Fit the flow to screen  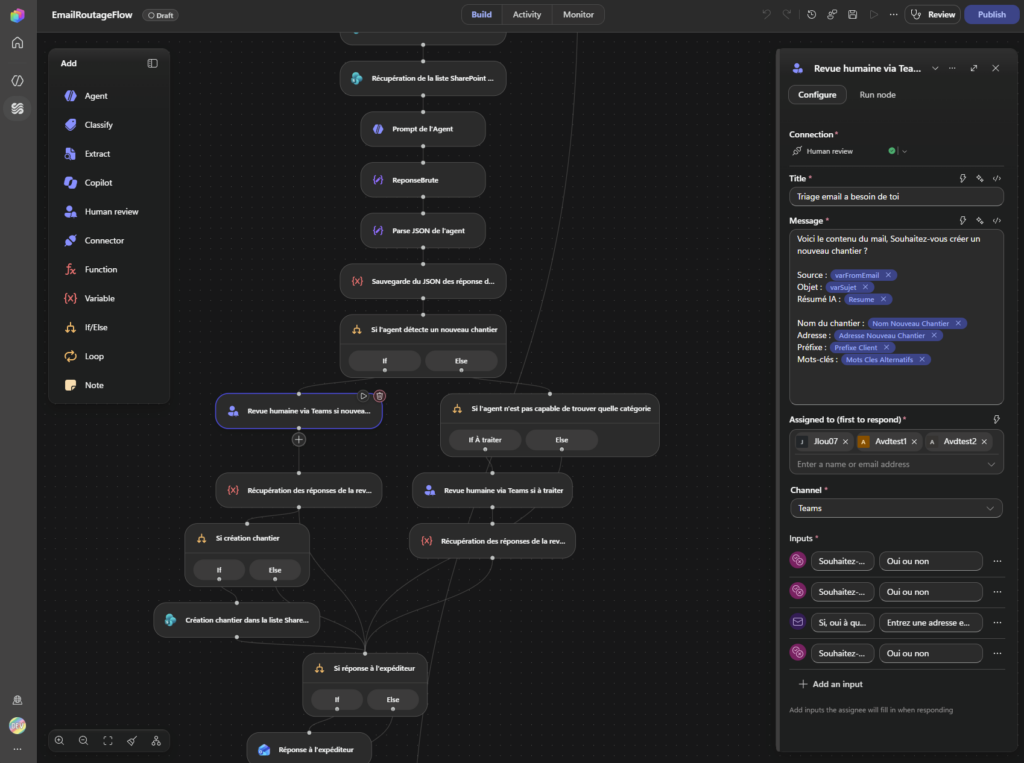(108, 741)
